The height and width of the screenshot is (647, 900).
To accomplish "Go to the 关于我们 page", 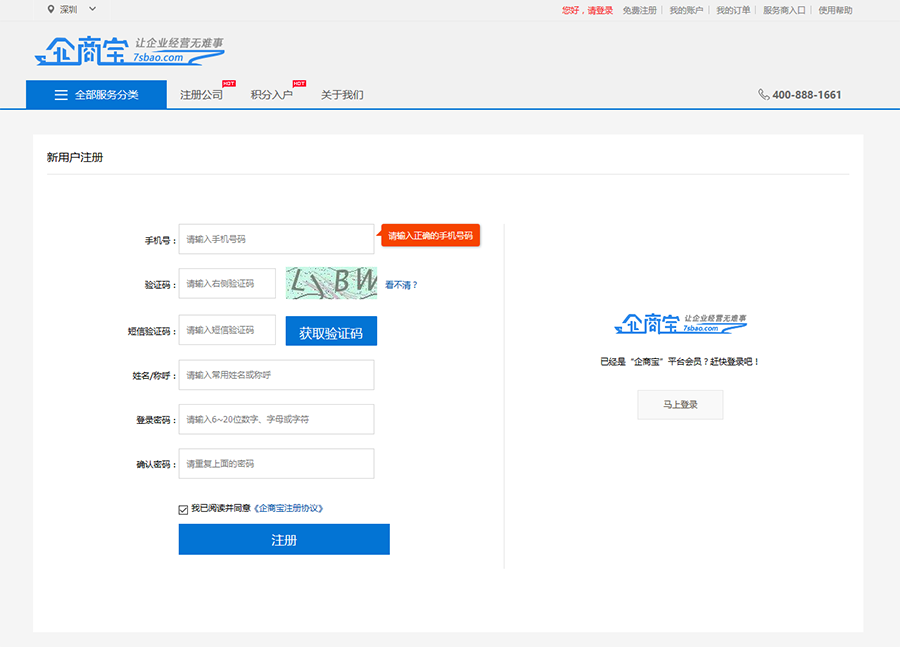I will coord(342,95).
